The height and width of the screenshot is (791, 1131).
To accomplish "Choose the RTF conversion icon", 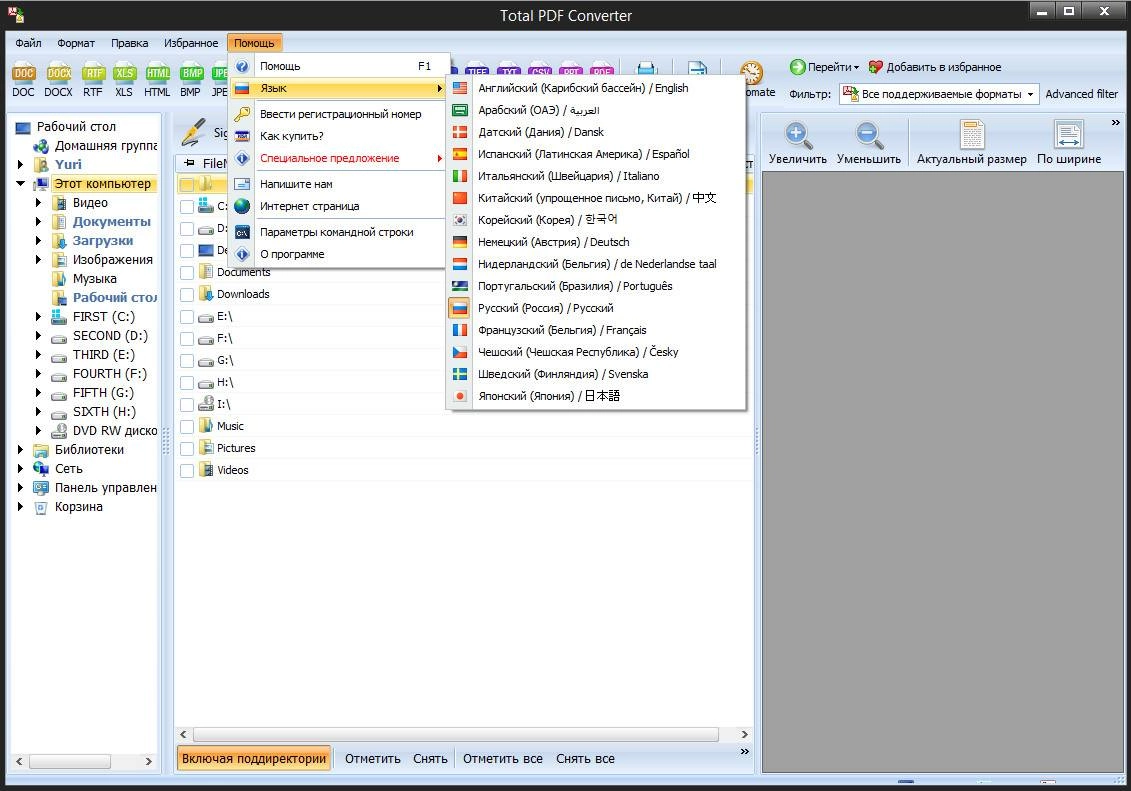I will (x=92, y=74).
